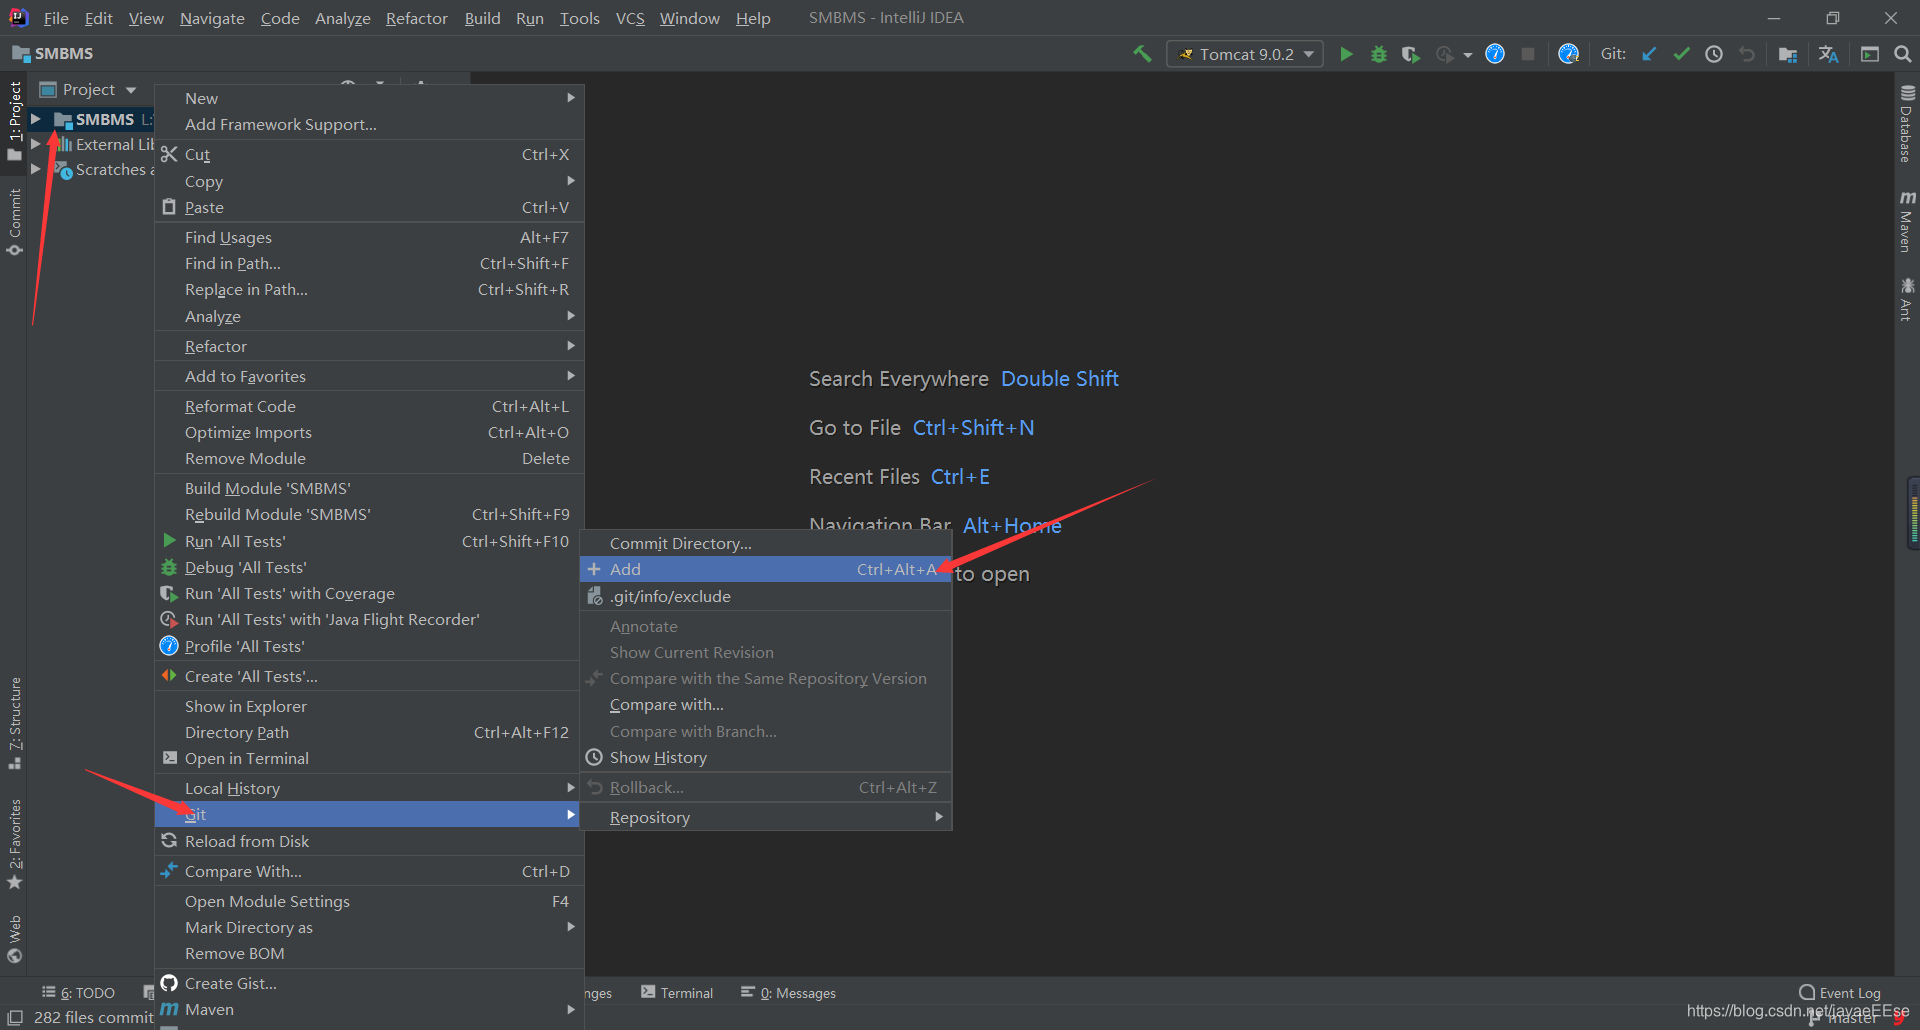Expand the Repository submenu
Viewport: 1920px width, 1030px height.
pos(765,817)
